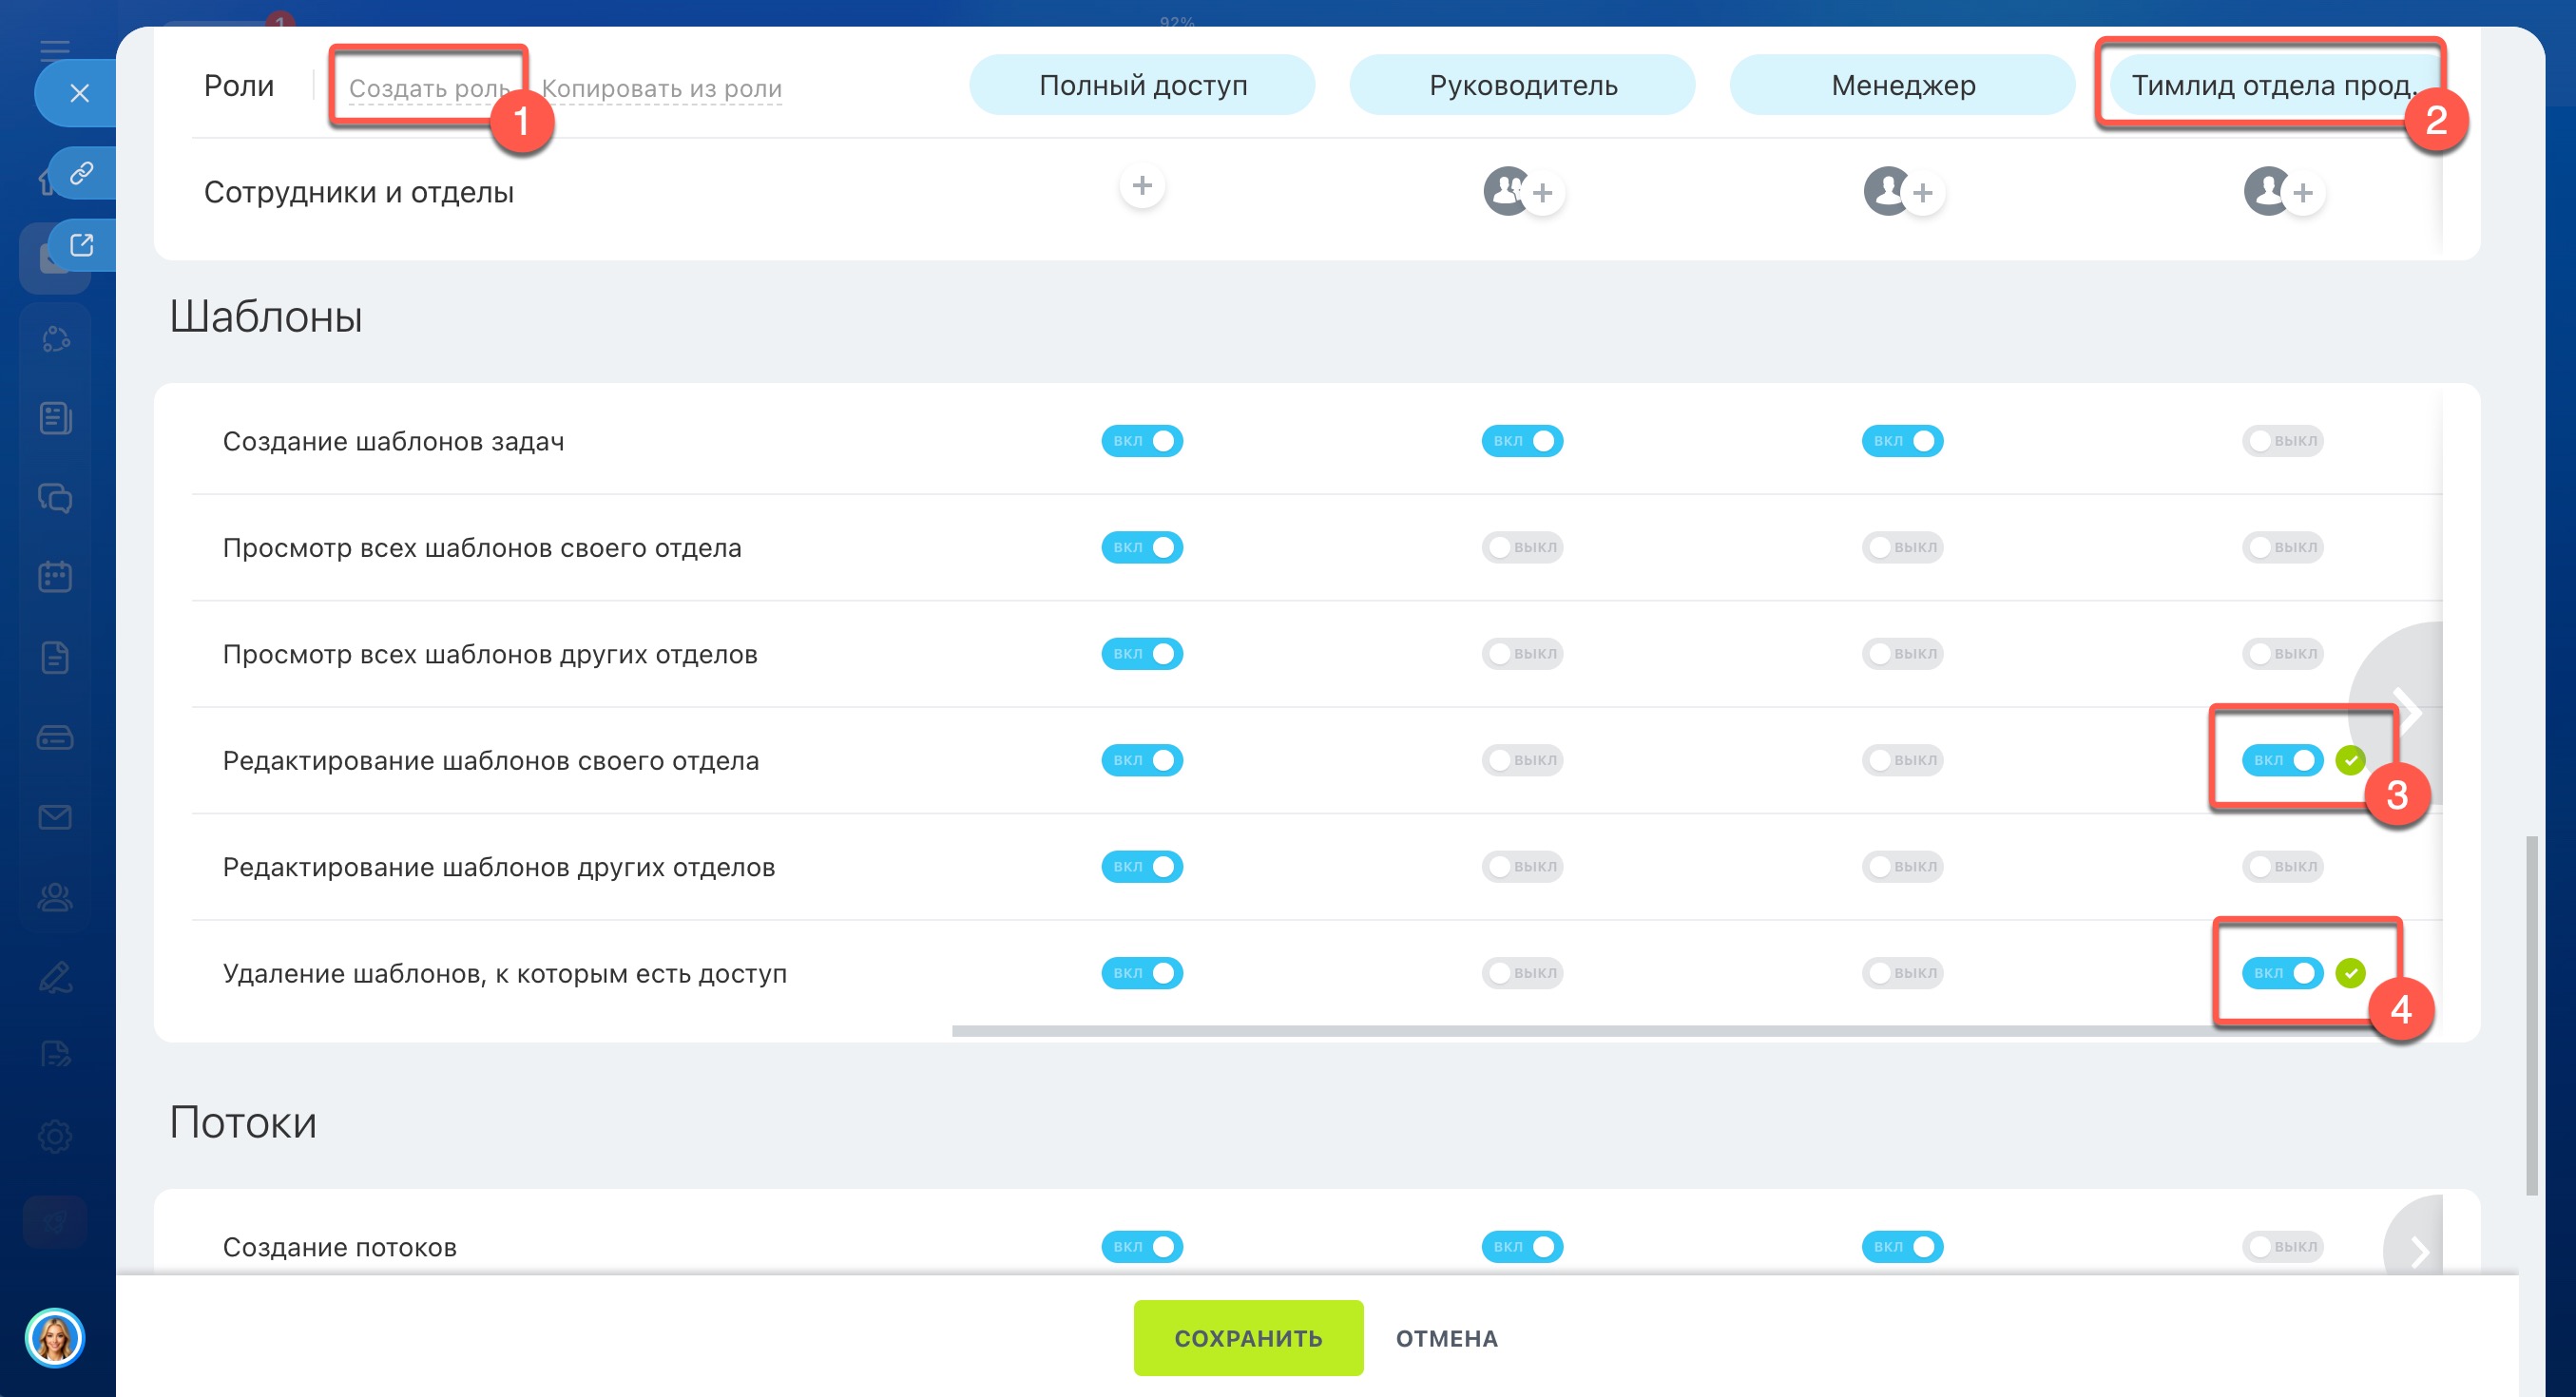Open in new window icon button
The image size is (2576, 1397).
pyautogui.click(x=82, y=245)
